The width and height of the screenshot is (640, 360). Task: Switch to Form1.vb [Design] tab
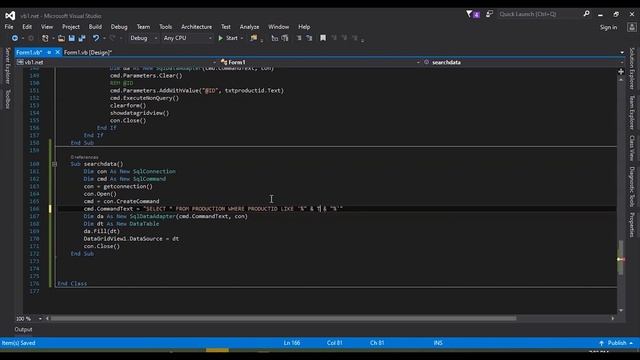88,52
